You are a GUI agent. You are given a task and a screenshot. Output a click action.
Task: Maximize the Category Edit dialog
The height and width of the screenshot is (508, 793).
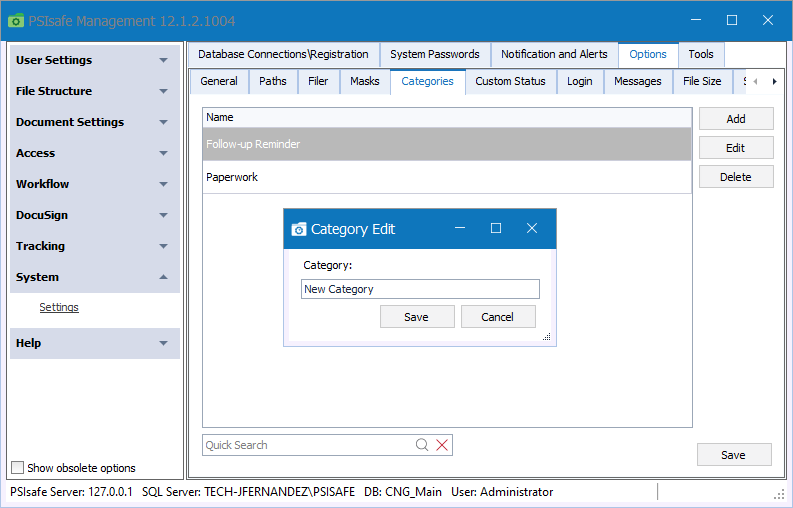(496, 228)
